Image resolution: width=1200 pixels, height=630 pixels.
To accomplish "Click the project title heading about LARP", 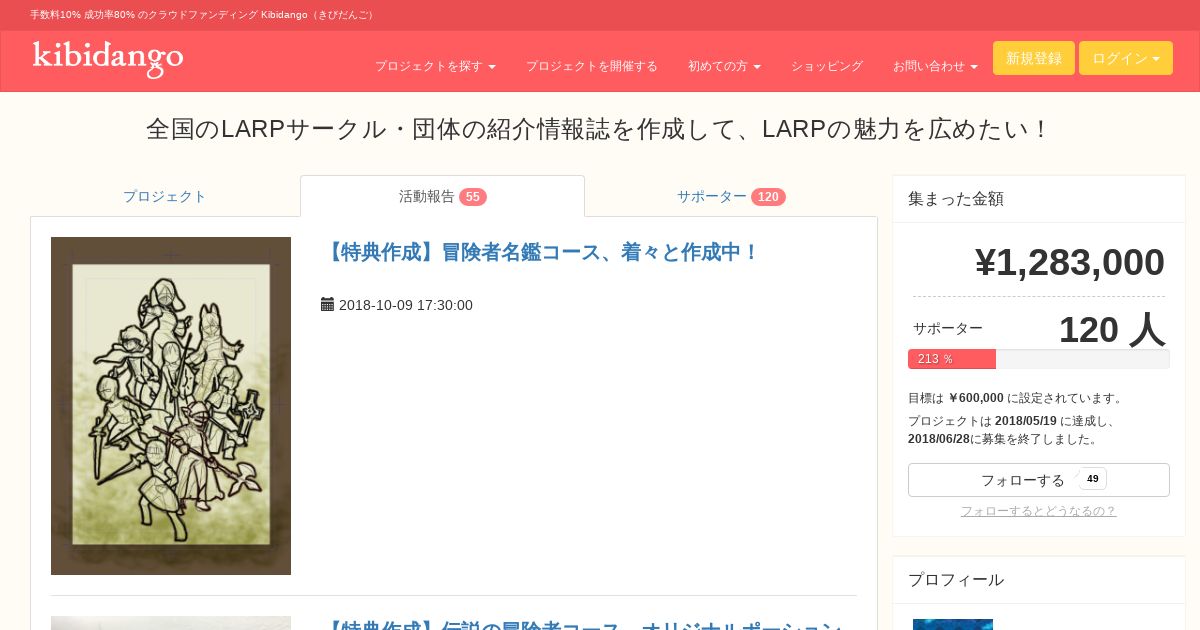I will 599,129.
